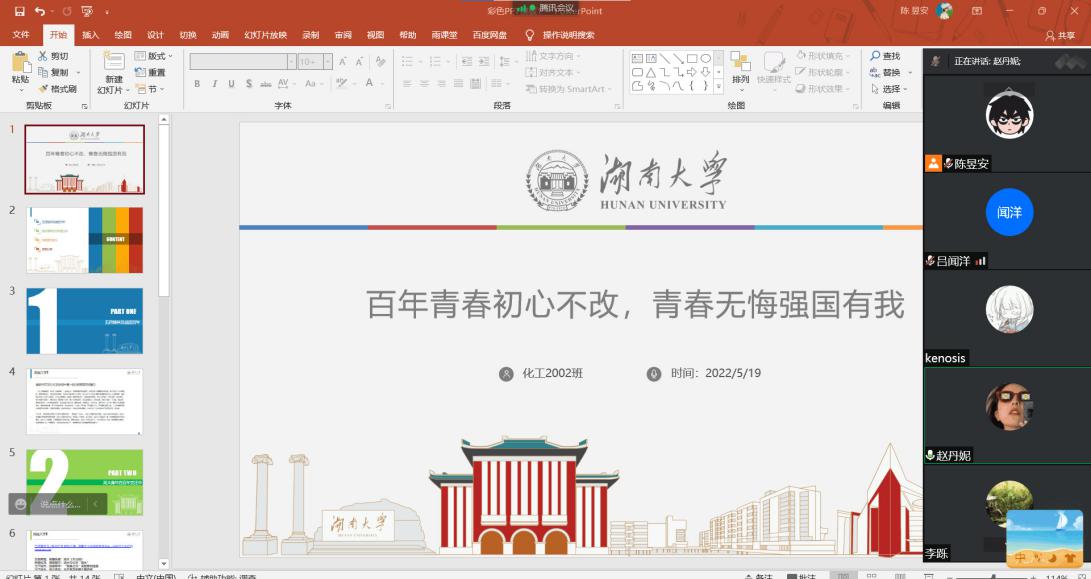
Task: Toggle Underline formatting
Action: (231, 84)
